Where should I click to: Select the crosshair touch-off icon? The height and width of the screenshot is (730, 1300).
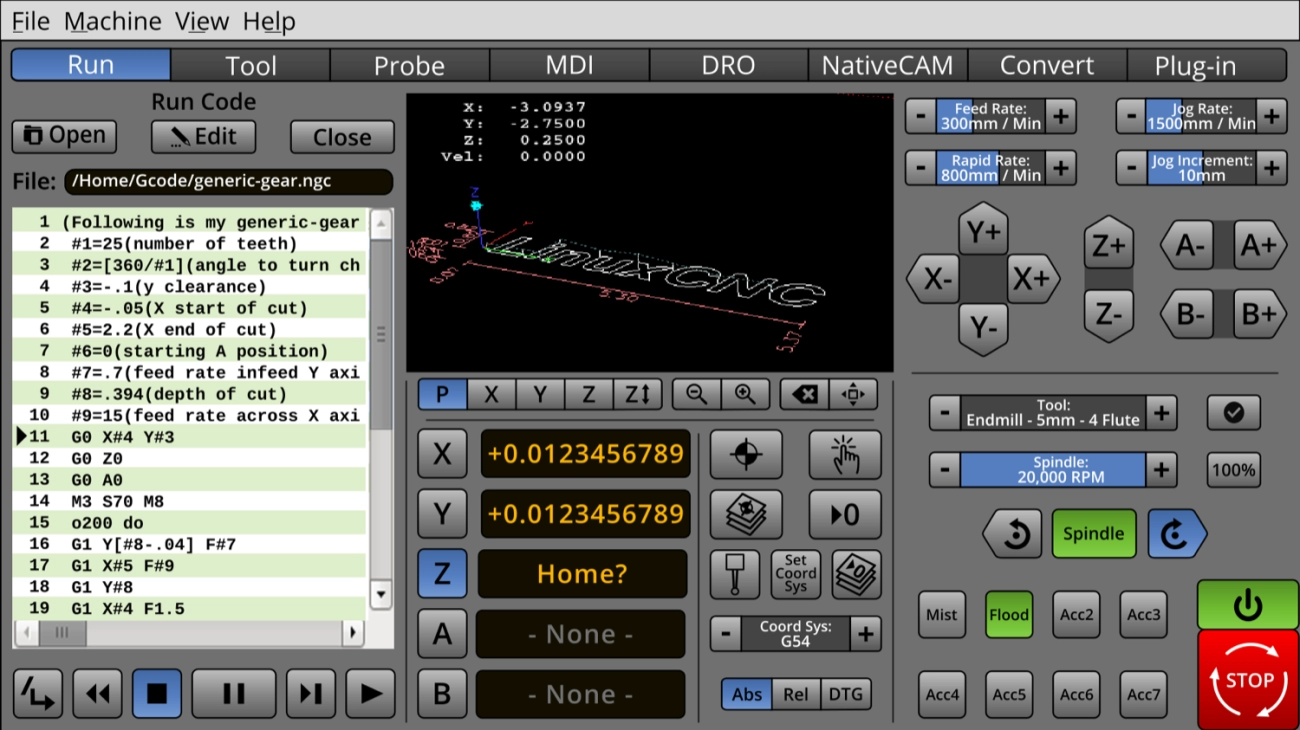(x=746, y=454)
